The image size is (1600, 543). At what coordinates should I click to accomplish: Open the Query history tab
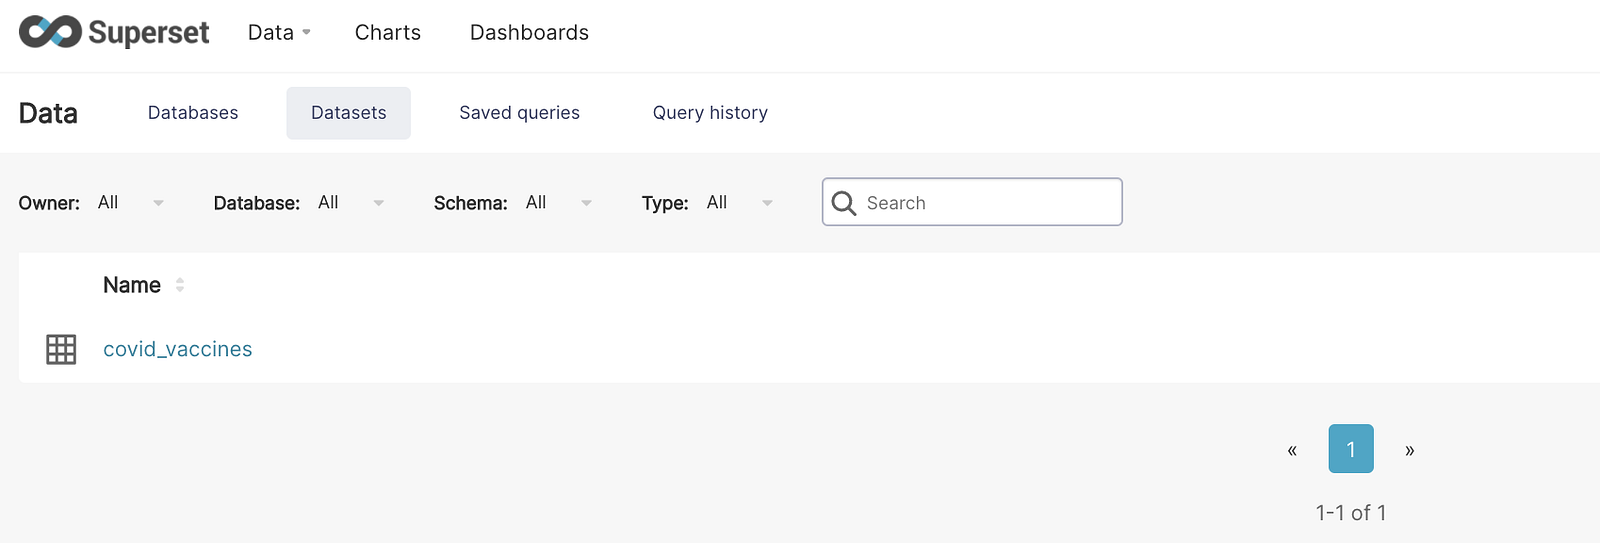710,113
